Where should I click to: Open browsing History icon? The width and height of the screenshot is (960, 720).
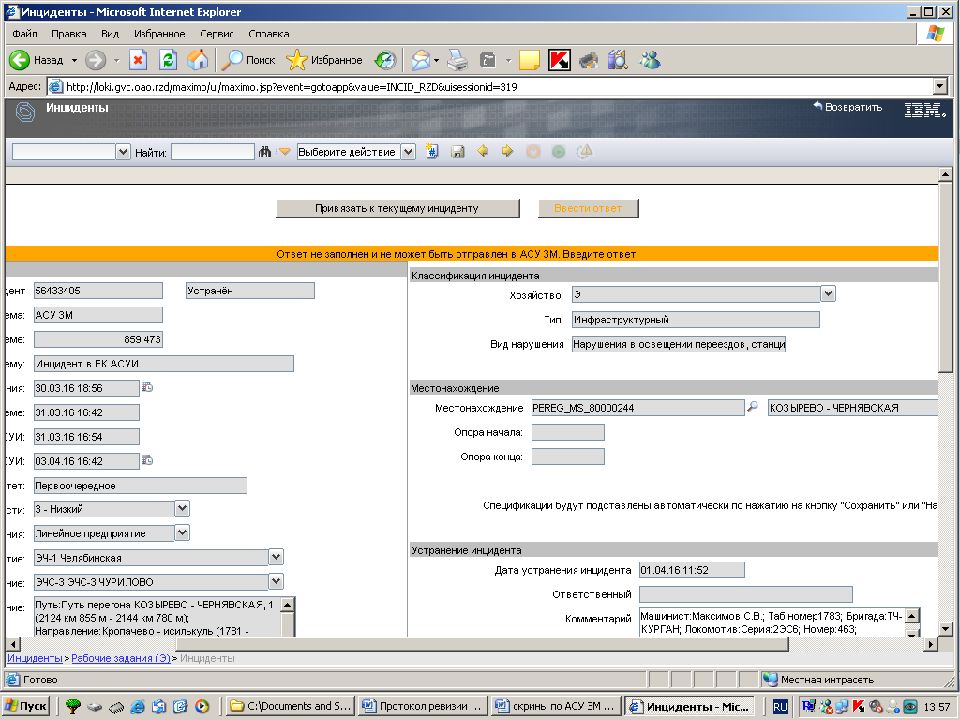[x=386, y=60]
